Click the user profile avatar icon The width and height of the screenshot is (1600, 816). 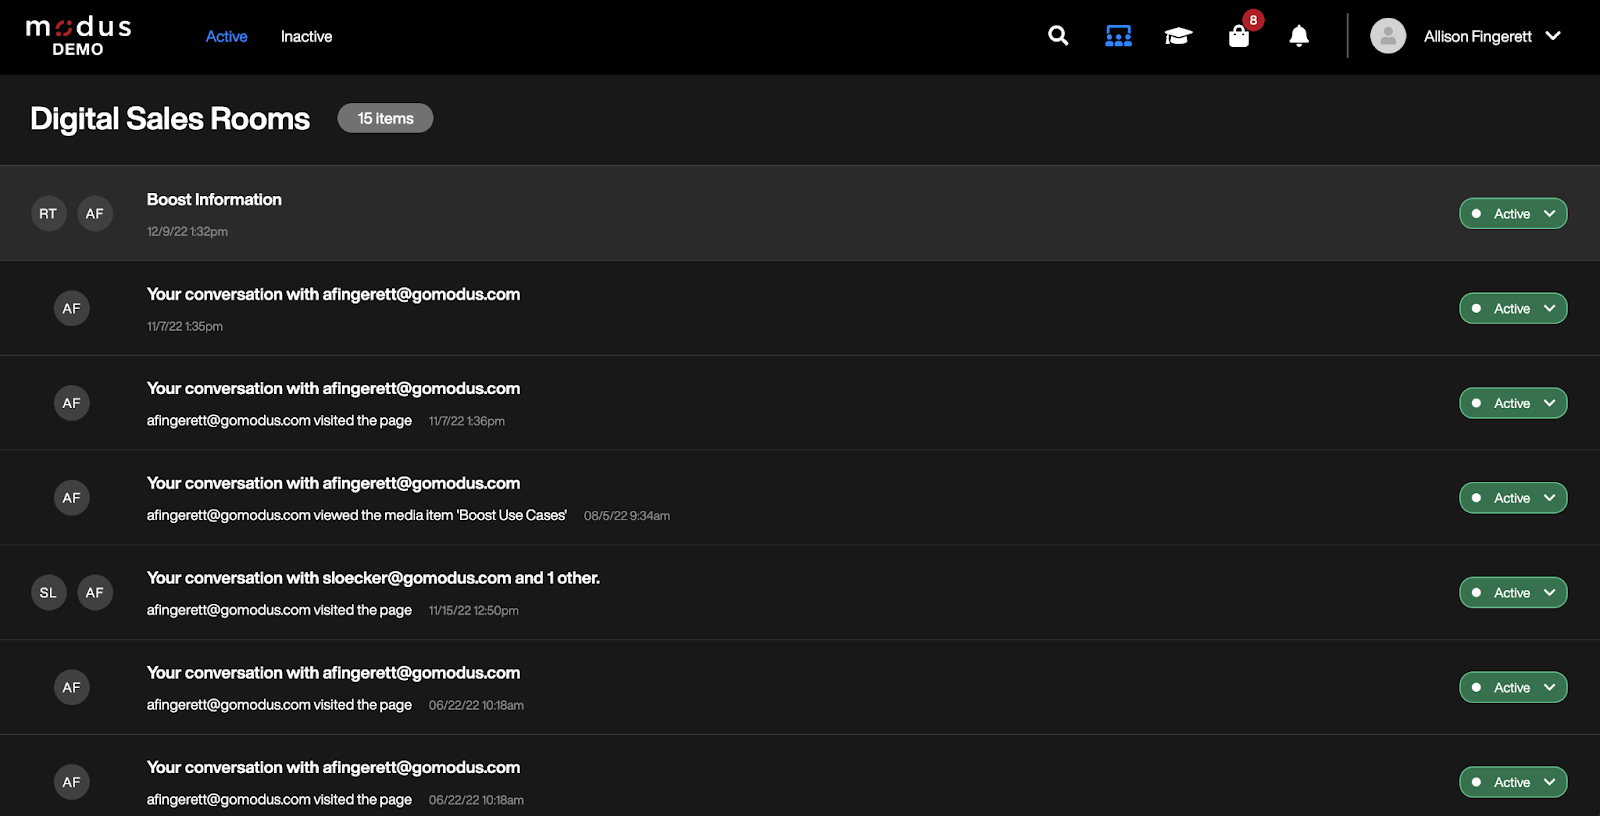[1388, 36]
